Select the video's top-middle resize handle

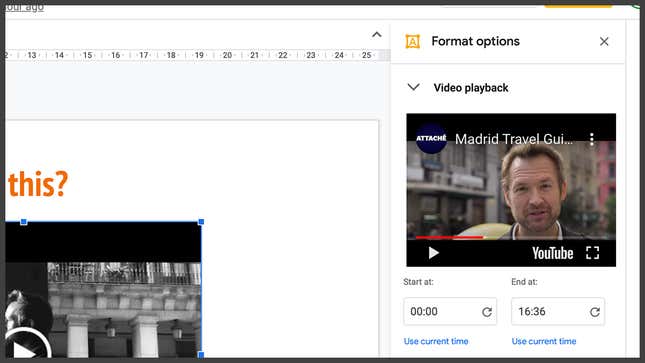point(24,222)
